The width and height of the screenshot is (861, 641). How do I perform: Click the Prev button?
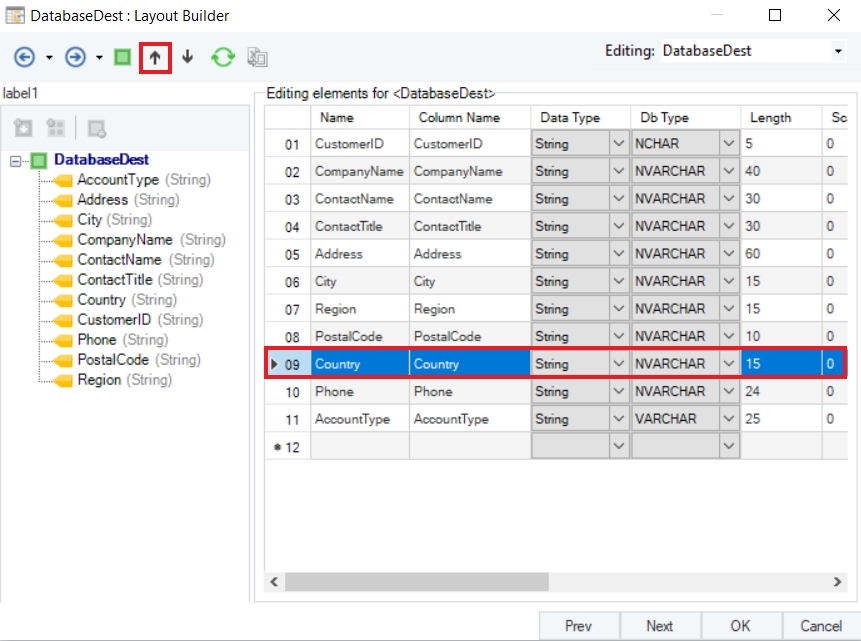click(x=578, y=626)
